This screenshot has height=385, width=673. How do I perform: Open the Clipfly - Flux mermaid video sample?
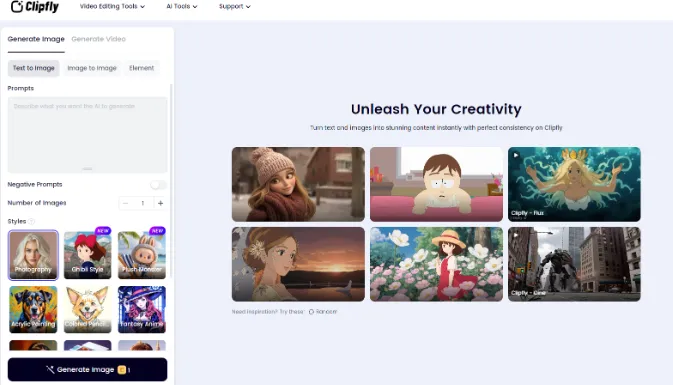[x=574, y=184]
